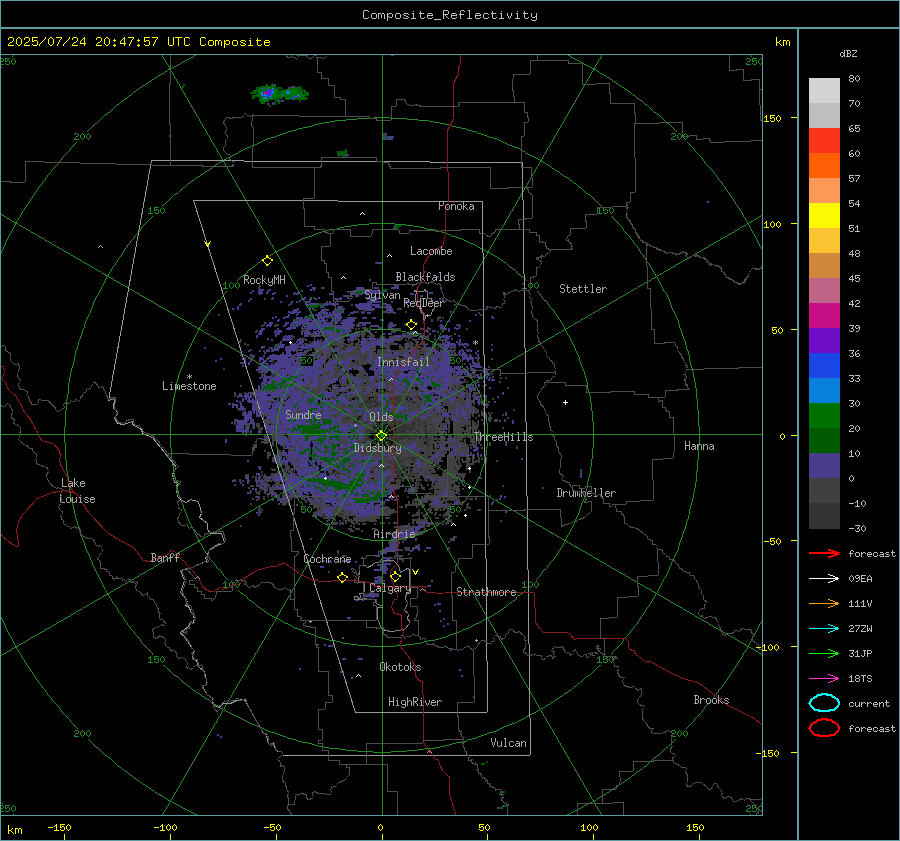This screenshot has width=900, height=841.
Task: Click the Drumheller label
Action: tap(586, 493)
